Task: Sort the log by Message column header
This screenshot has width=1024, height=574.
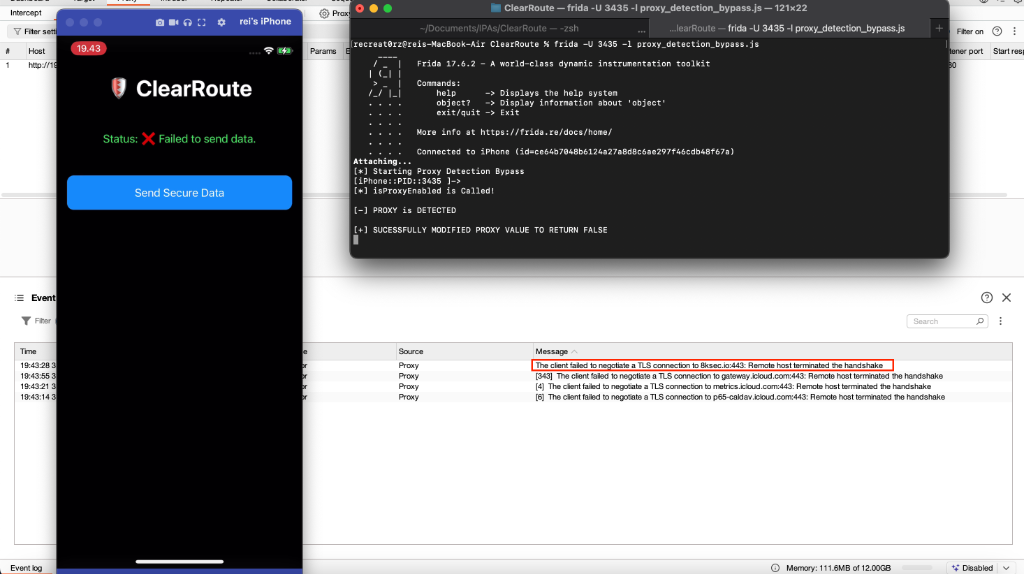Action: pyautogui.click(x=551, y=351)
